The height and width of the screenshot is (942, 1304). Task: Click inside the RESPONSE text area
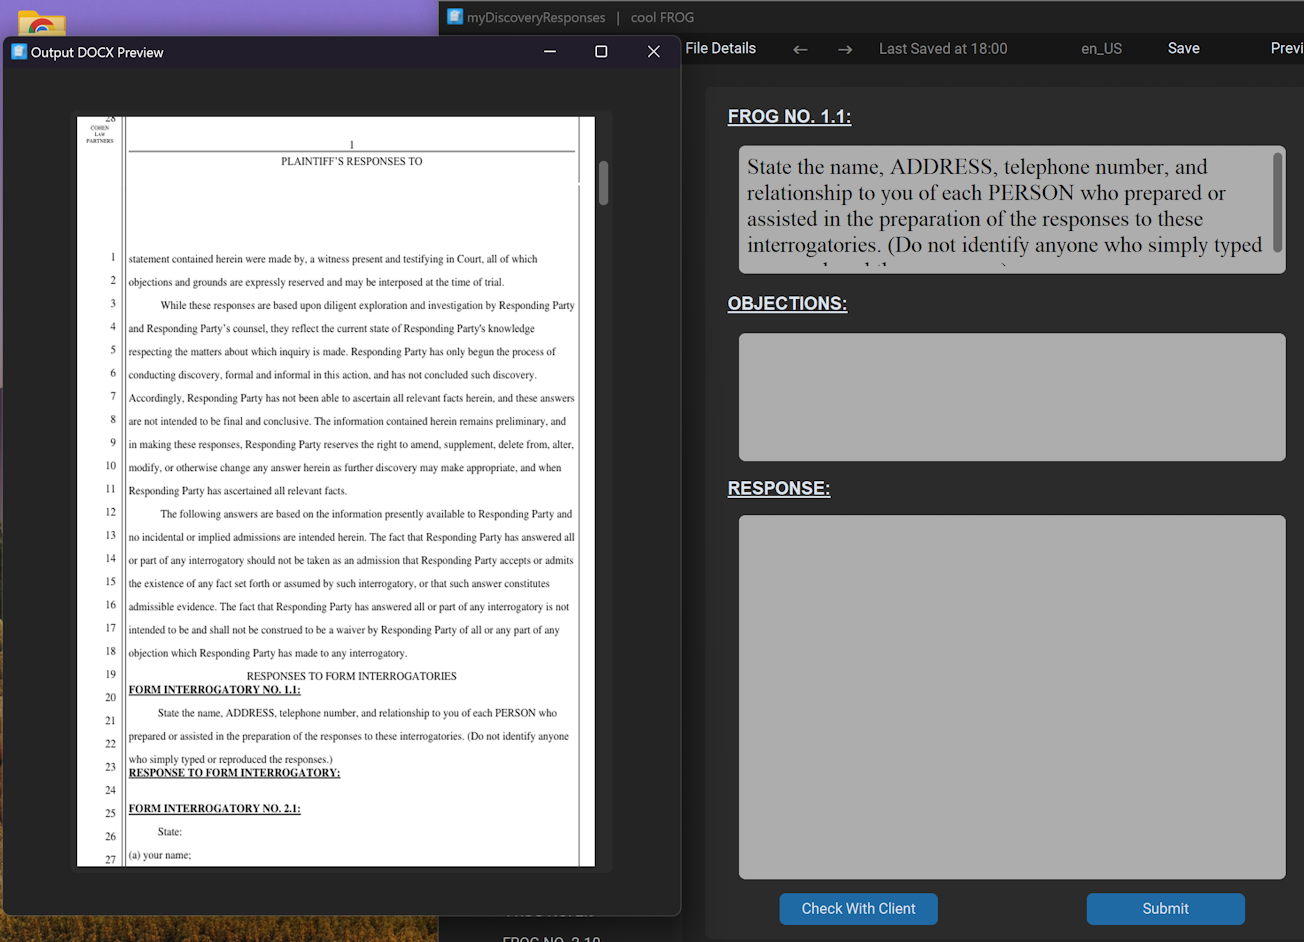pyautogui.click(x=1011, y=696)
